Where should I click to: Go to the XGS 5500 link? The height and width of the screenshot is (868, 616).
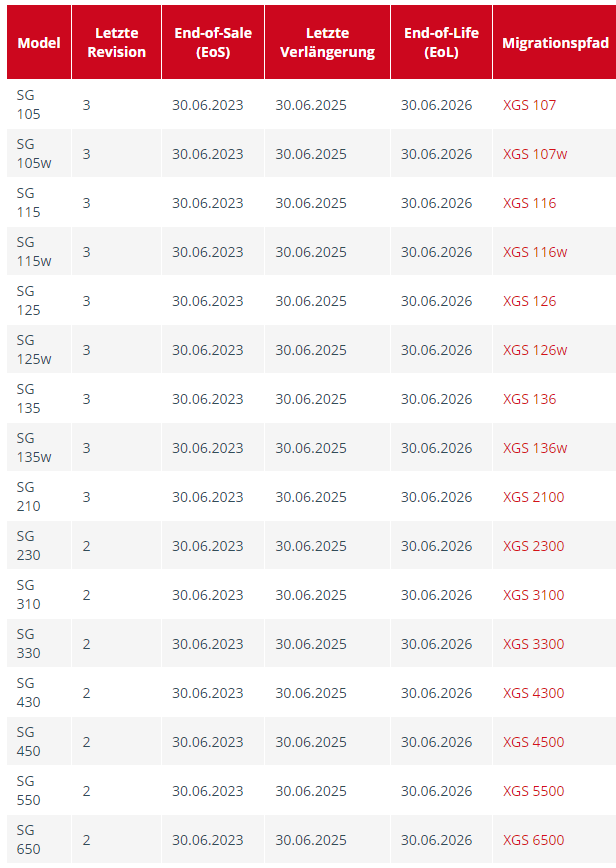pyautogui.click(x=534, y=791)
